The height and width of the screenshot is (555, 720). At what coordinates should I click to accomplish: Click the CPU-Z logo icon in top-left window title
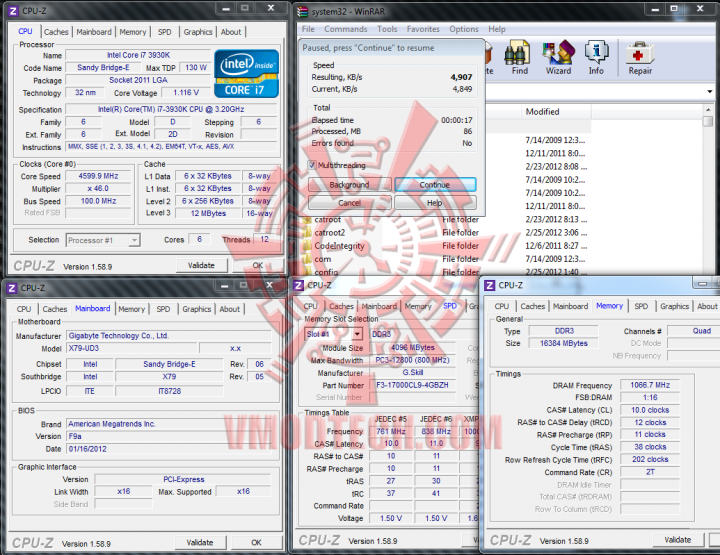click(x=13, y=10)
